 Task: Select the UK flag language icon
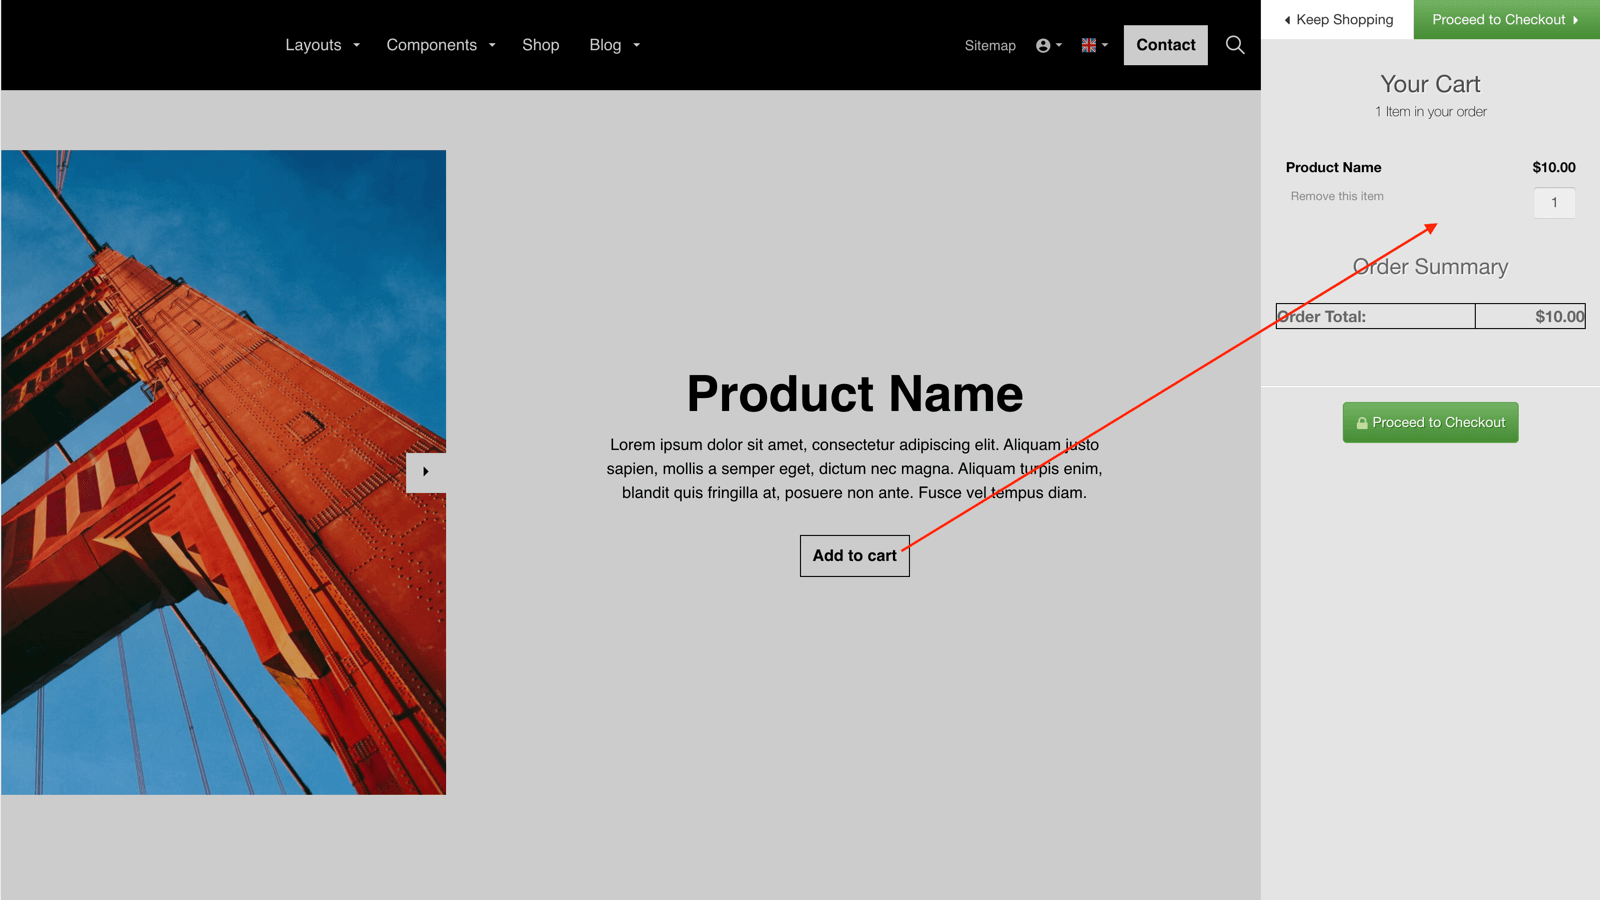pos(1087,44)
